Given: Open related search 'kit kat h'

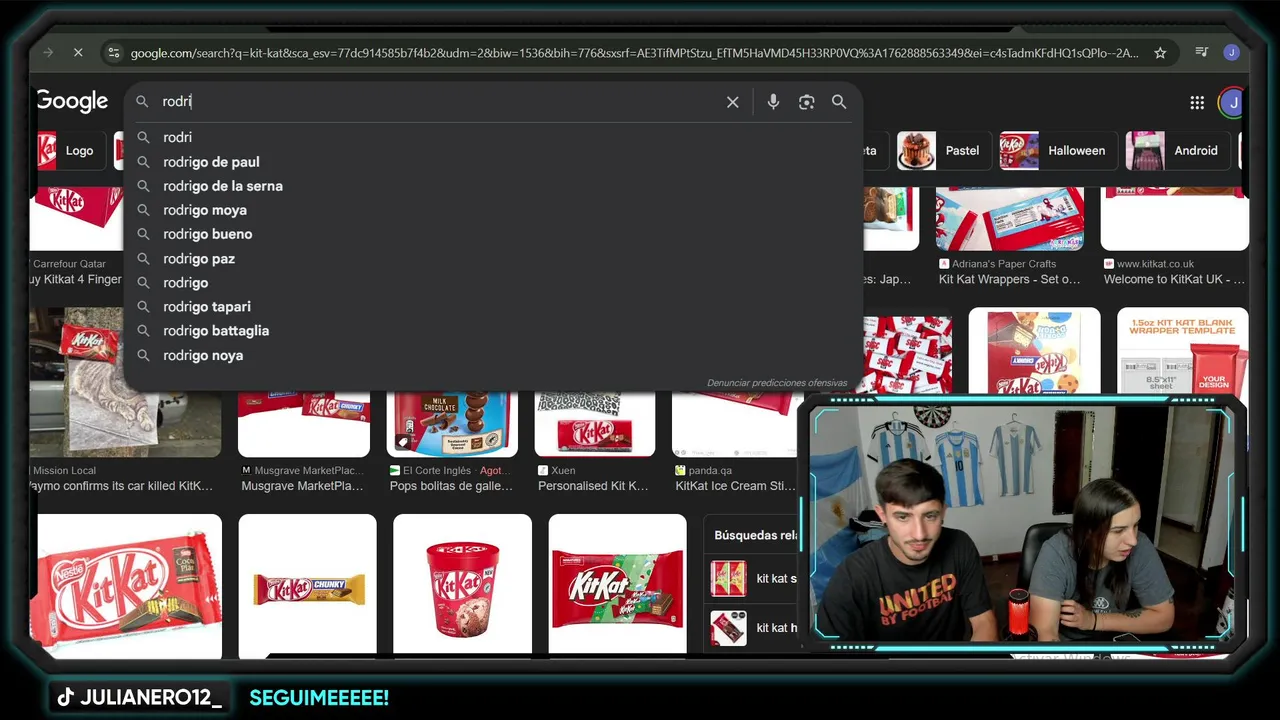Looking at the screenshot, I should (x=753, y=628).
